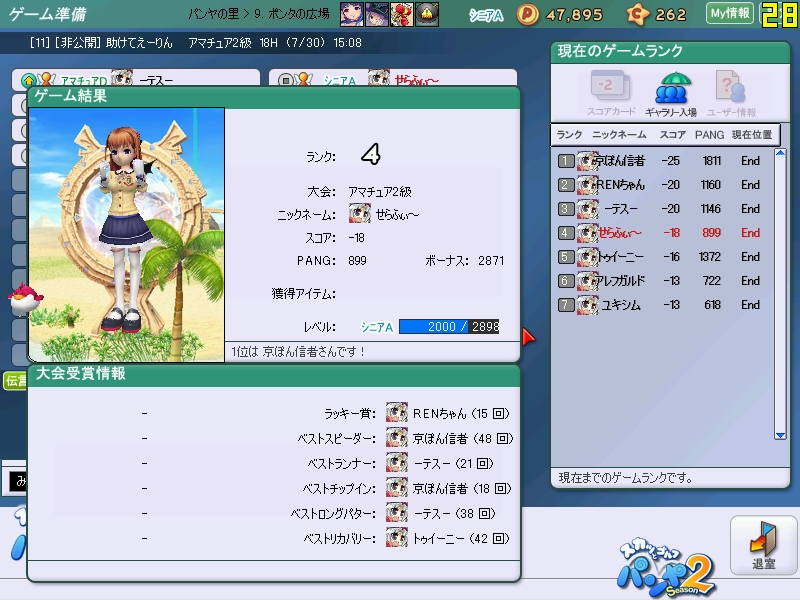Click the bonus value 2871
This screenshot has width=800, height=600.
click(491, 261)
